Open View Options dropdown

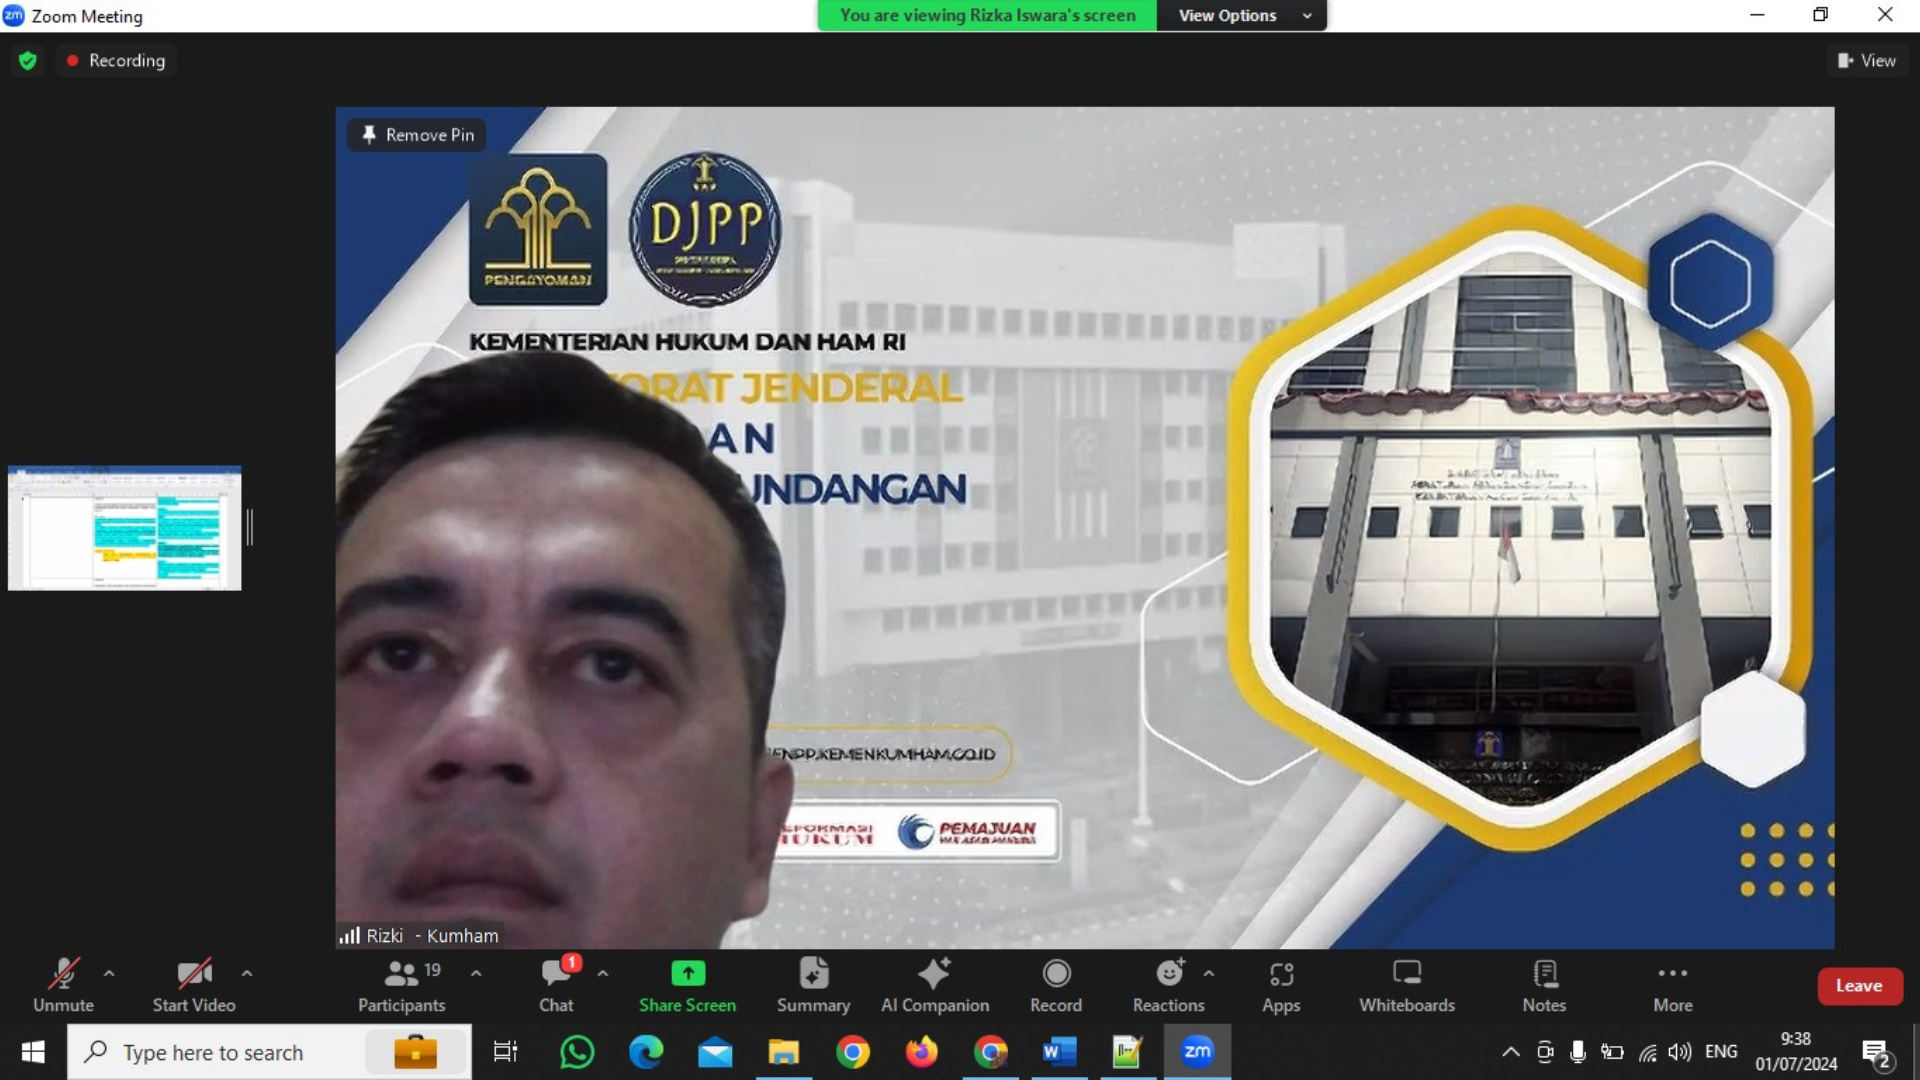tap(1241, 15)
